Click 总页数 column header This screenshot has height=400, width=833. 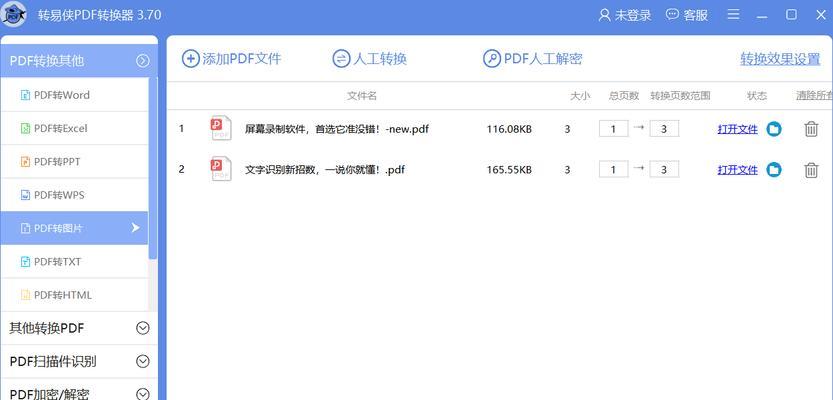[624, 96]
